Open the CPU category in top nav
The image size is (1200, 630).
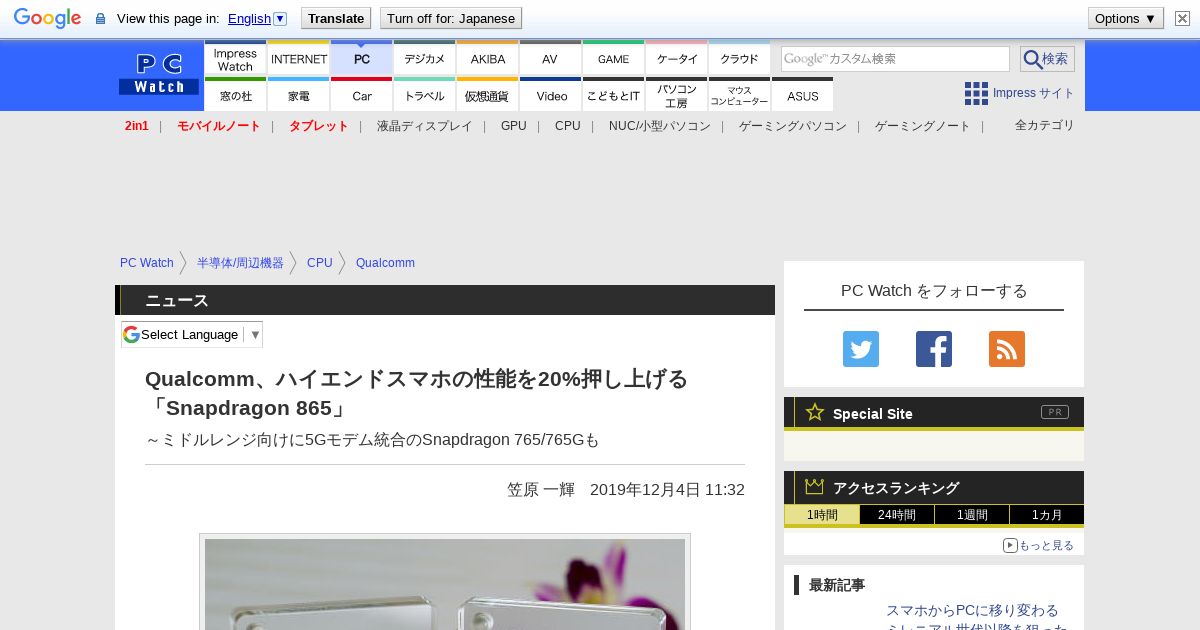[567, 126]
